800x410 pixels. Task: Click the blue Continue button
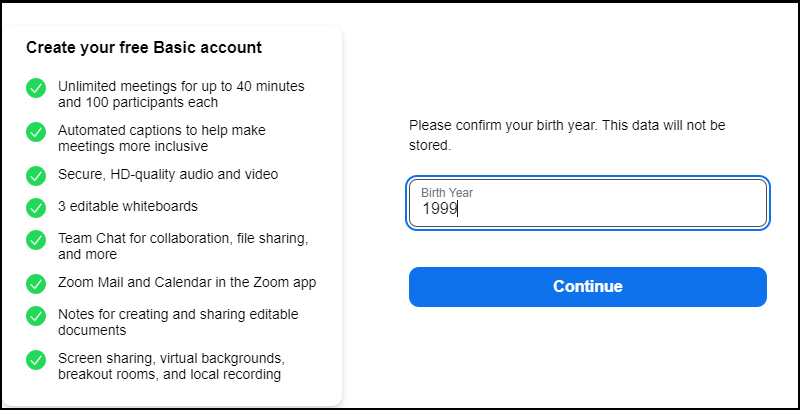pos(588,287)
